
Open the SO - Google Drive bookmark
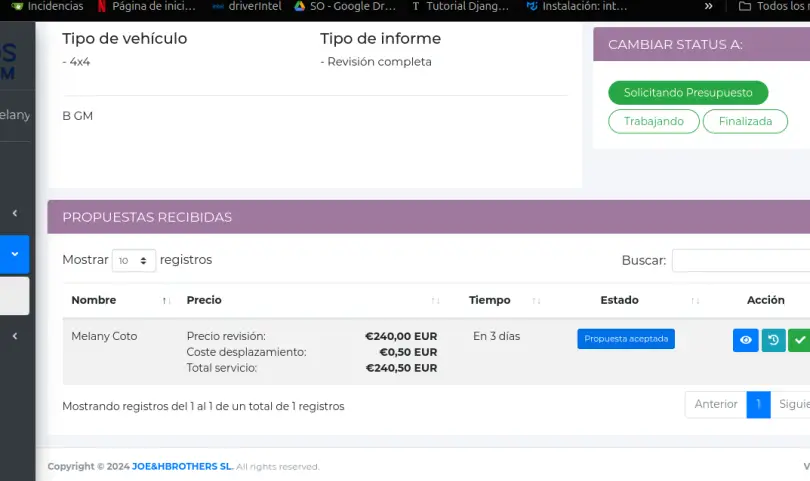click(345, 6)
